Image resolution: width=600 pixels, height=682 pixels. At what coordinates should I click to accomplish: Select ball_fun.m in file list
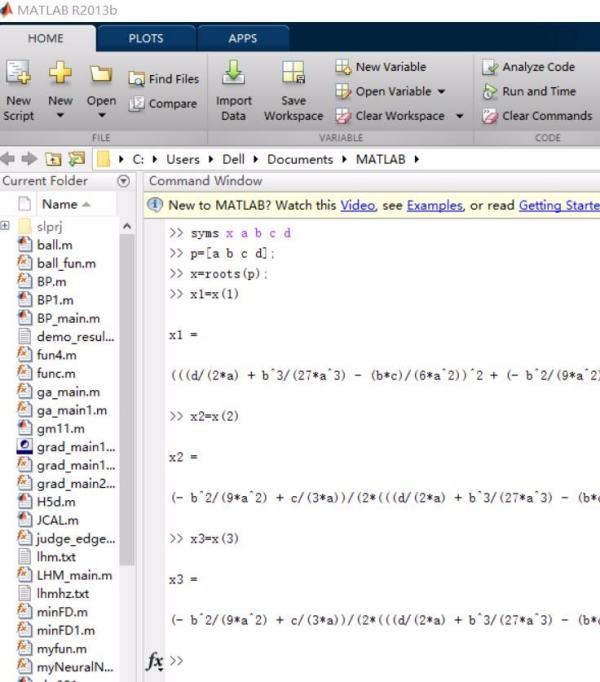(67, 263)
